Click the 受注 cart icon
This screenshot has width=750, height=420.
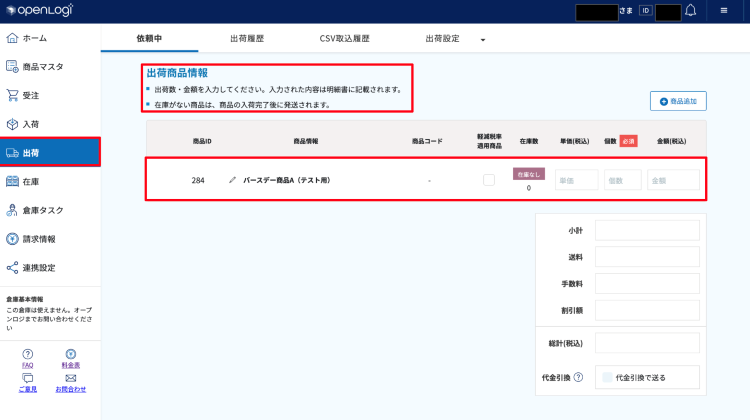12,95
